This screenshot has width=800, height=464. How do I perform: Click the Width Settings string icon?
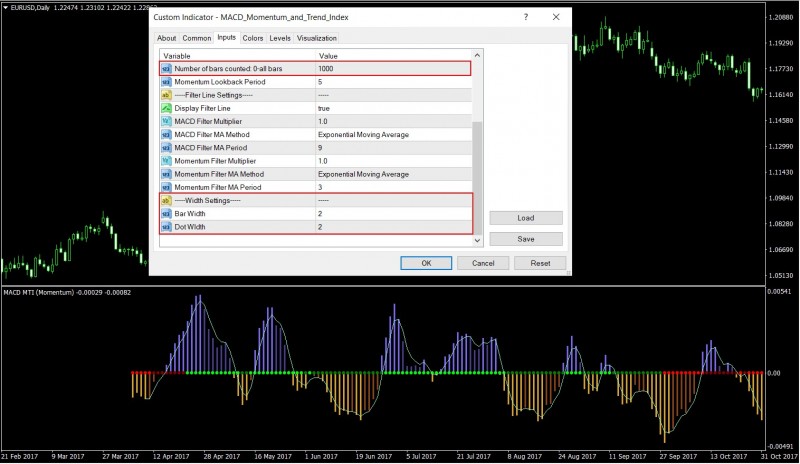pos(166,200)
